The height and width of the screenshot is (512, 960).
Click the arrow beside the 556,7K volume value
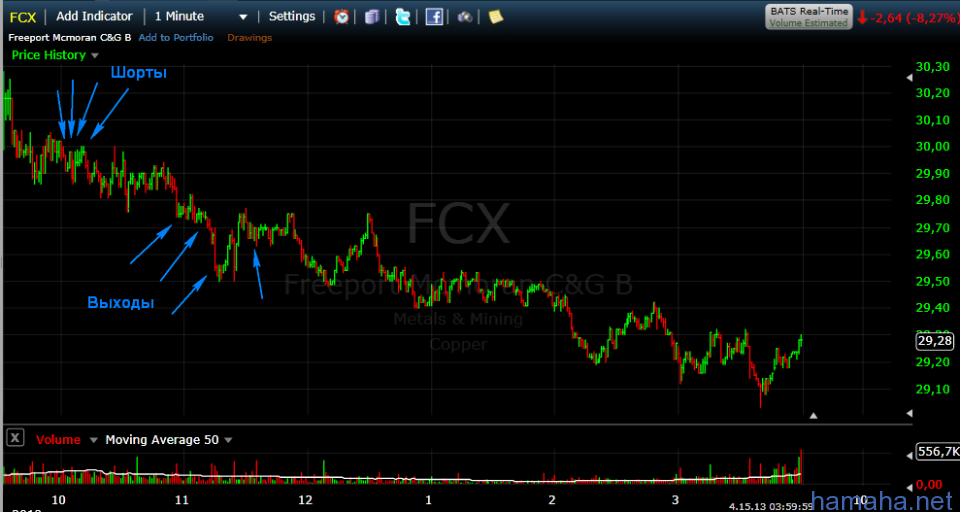[x=909, y=455]
